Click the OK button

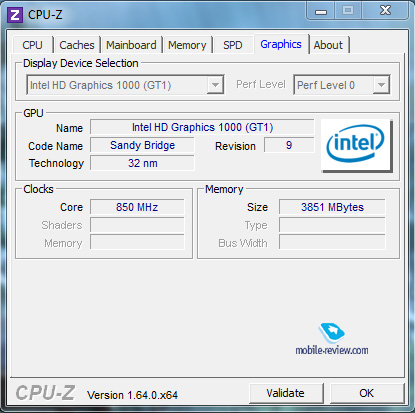coord(367,393)
